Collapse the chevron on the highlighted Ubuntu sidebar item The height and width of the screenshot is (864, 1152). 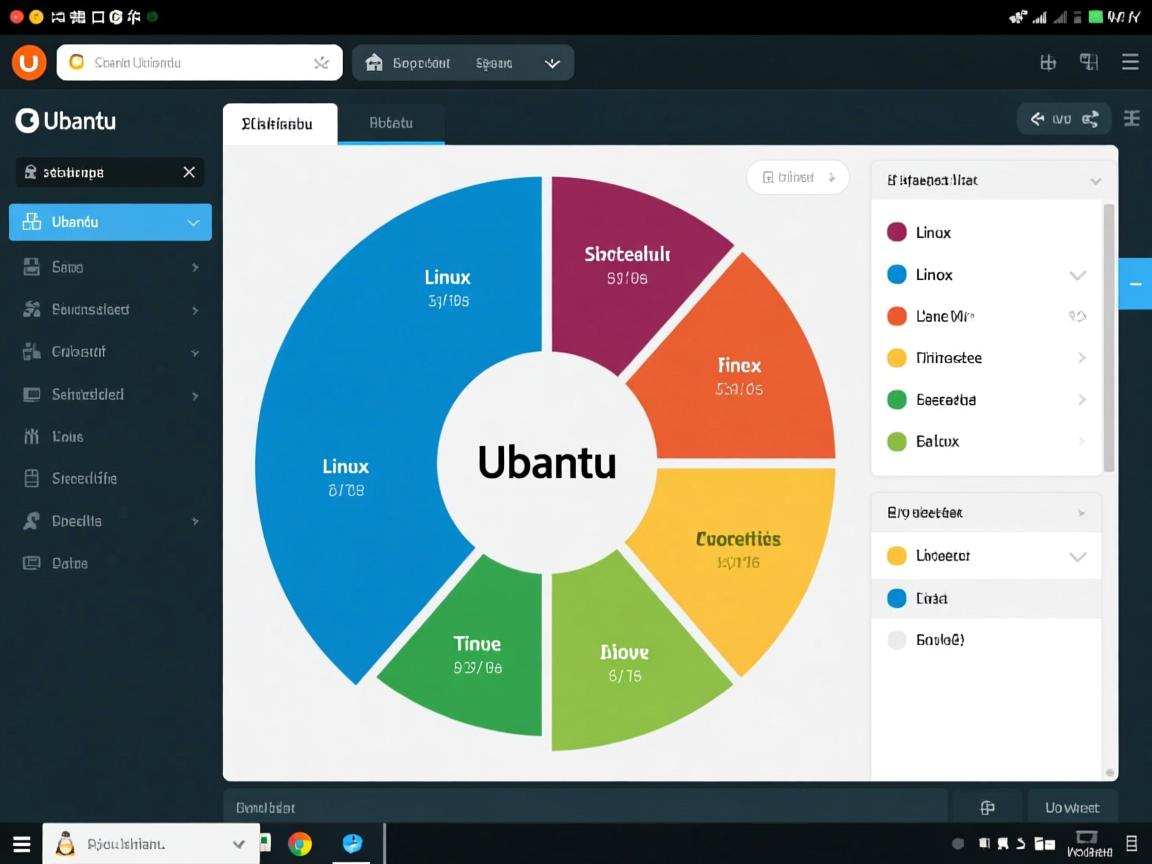pyautogui.click(x=193, y=222)
